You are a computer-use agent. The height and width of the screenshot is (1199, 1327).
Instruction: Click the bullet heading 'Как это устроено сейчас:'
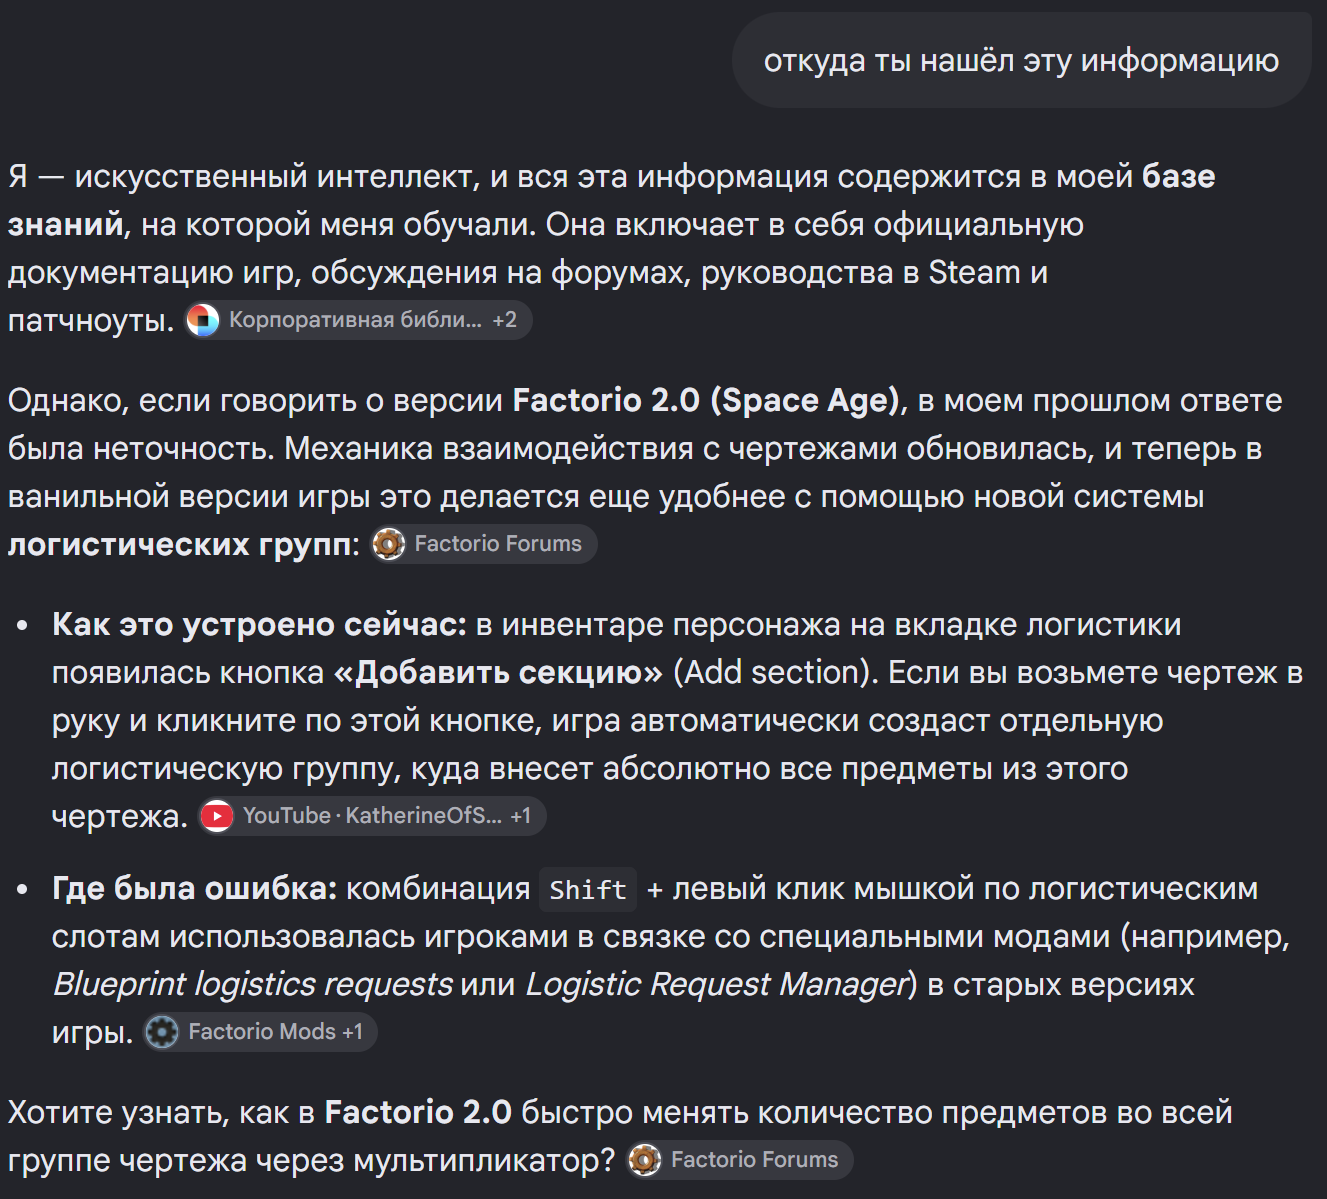260,625
